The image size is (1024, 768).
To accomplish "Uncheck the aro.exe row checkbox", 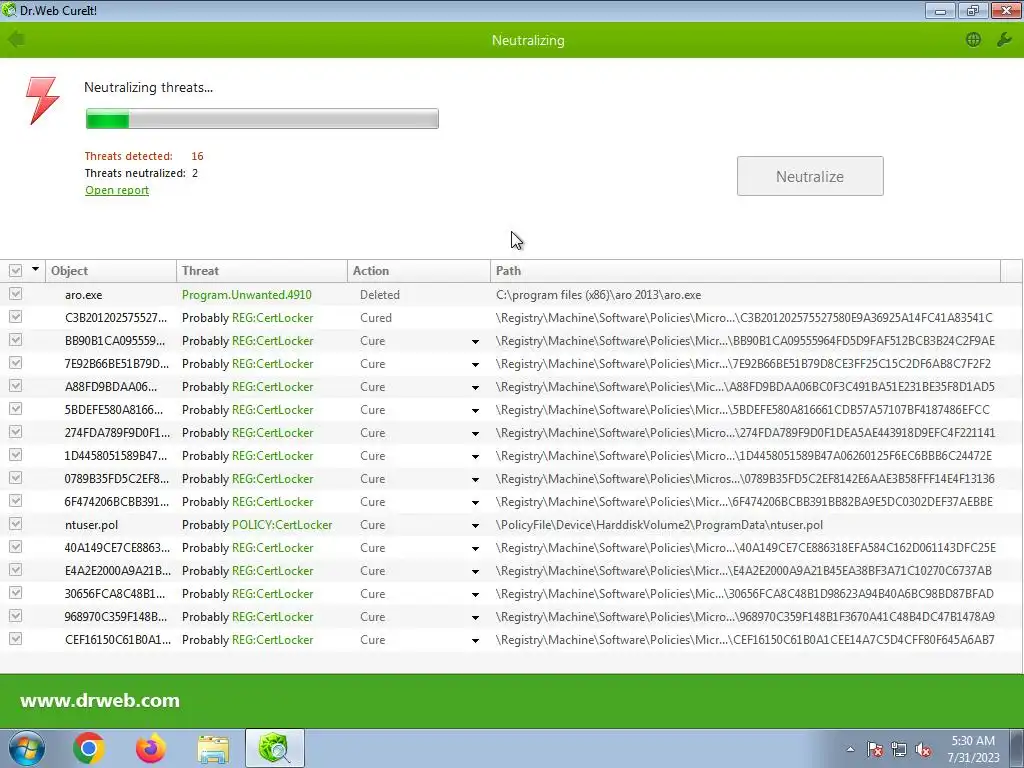I will [16, 295].
